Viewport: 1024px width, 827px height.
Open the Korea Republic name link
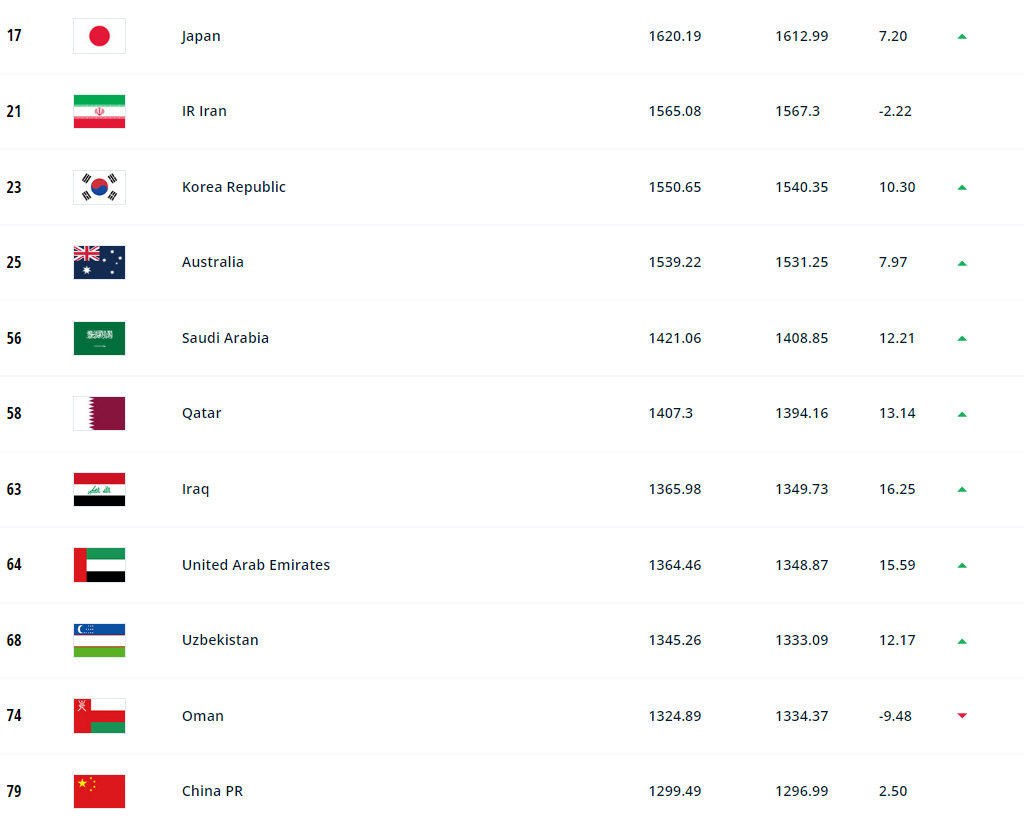(233, 187)
